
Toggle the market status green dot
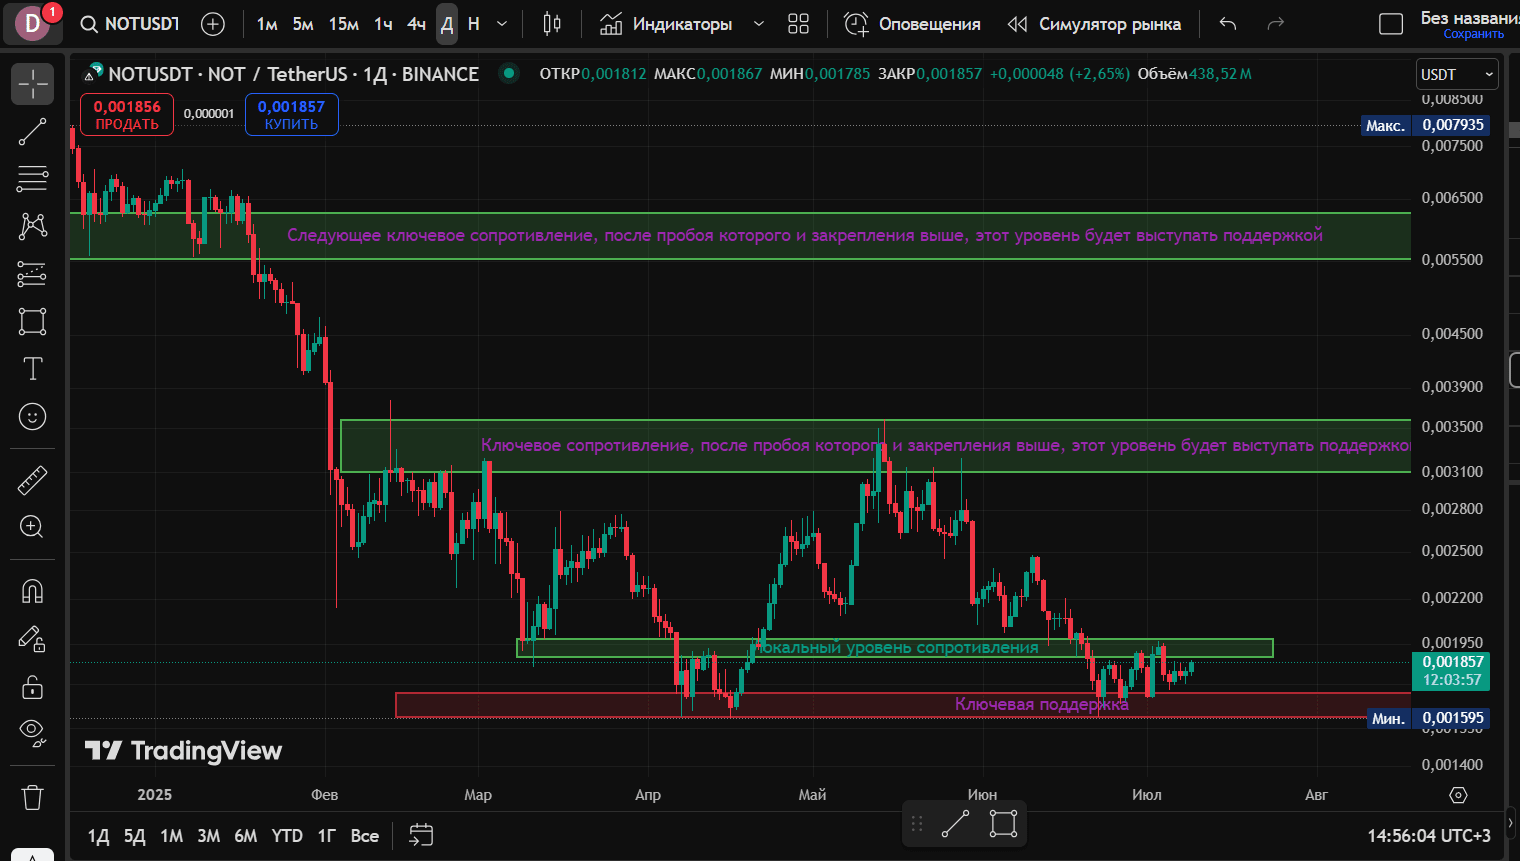[x=509, y=73]
